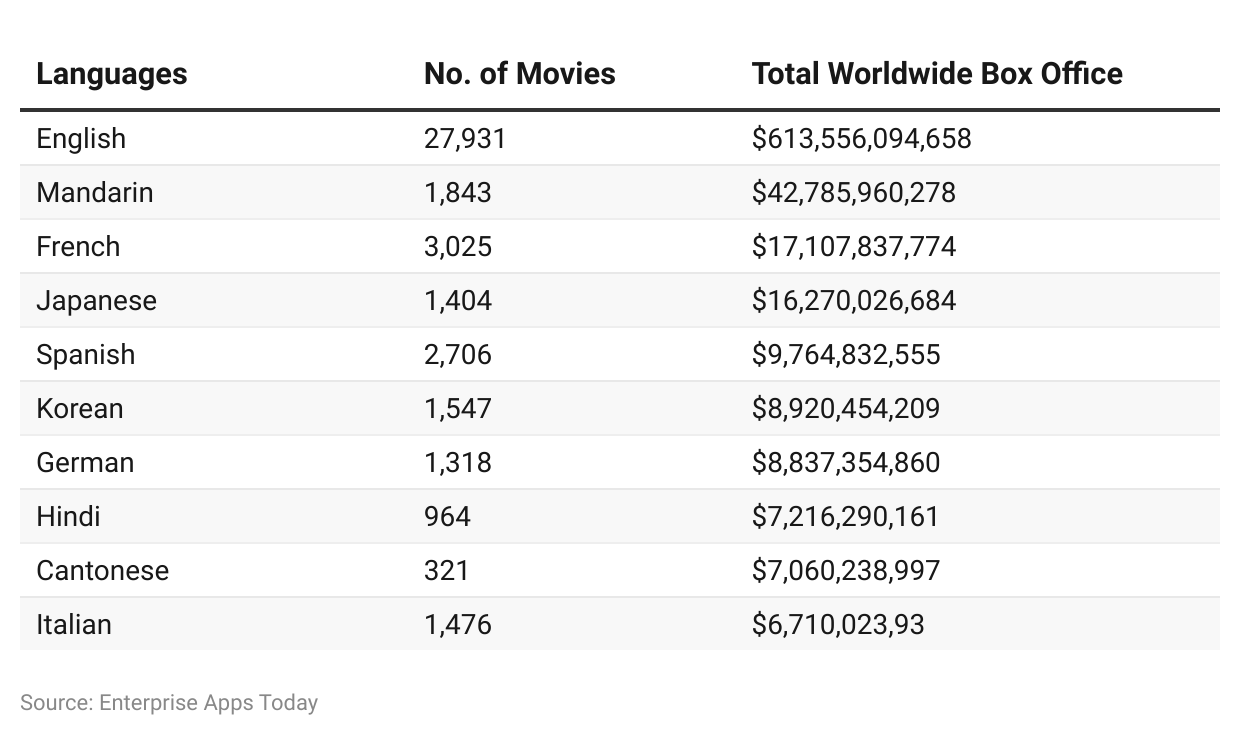Click the Languages column header
1240x736 pixels.
click(111, 74)
